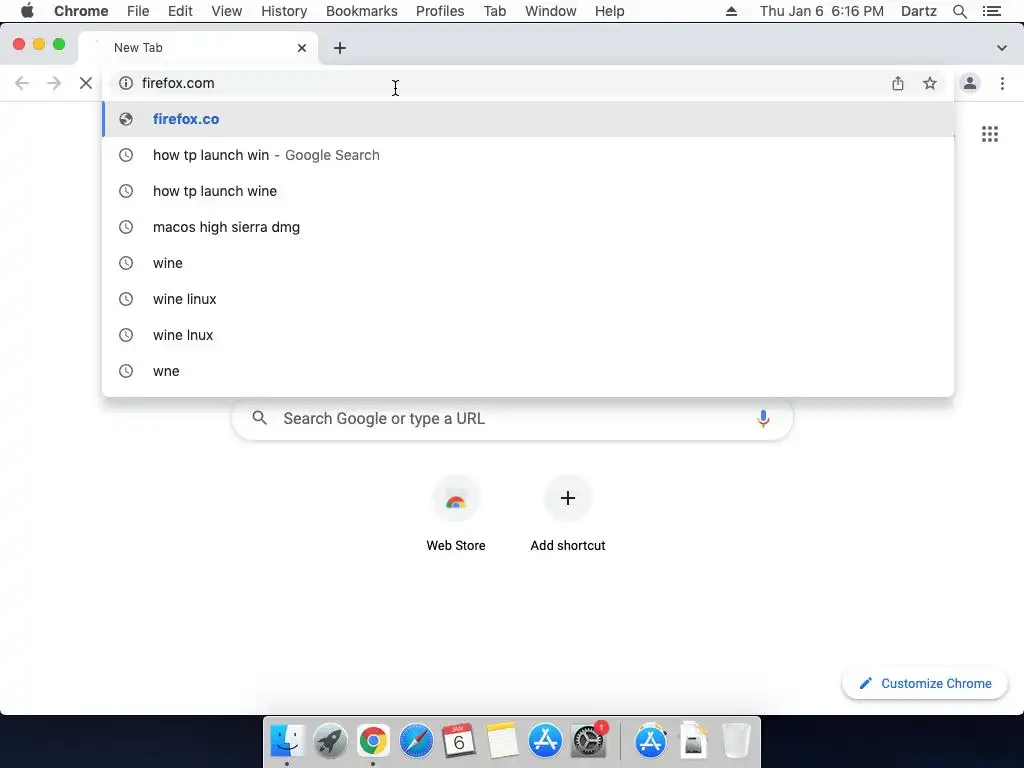The height and width of the screenshot is (768, 1024).
Task: Open the Chrome app menu
Action: pyautogui.click(x=81, y=11)
